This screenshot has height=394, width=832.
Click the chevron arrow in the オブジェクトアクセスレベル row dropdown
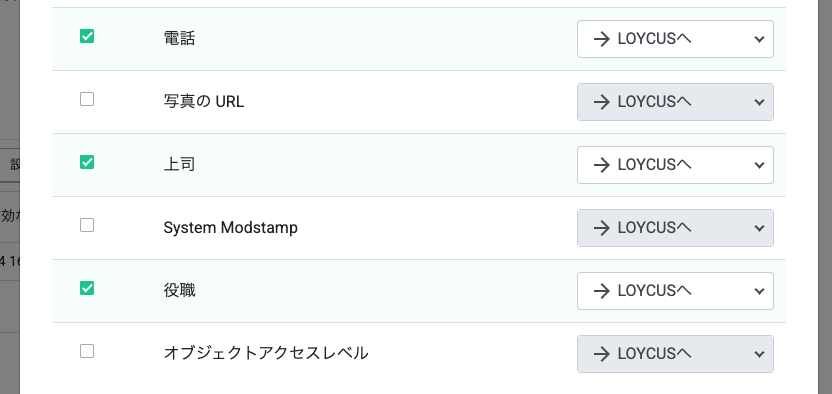coord(759,354)
